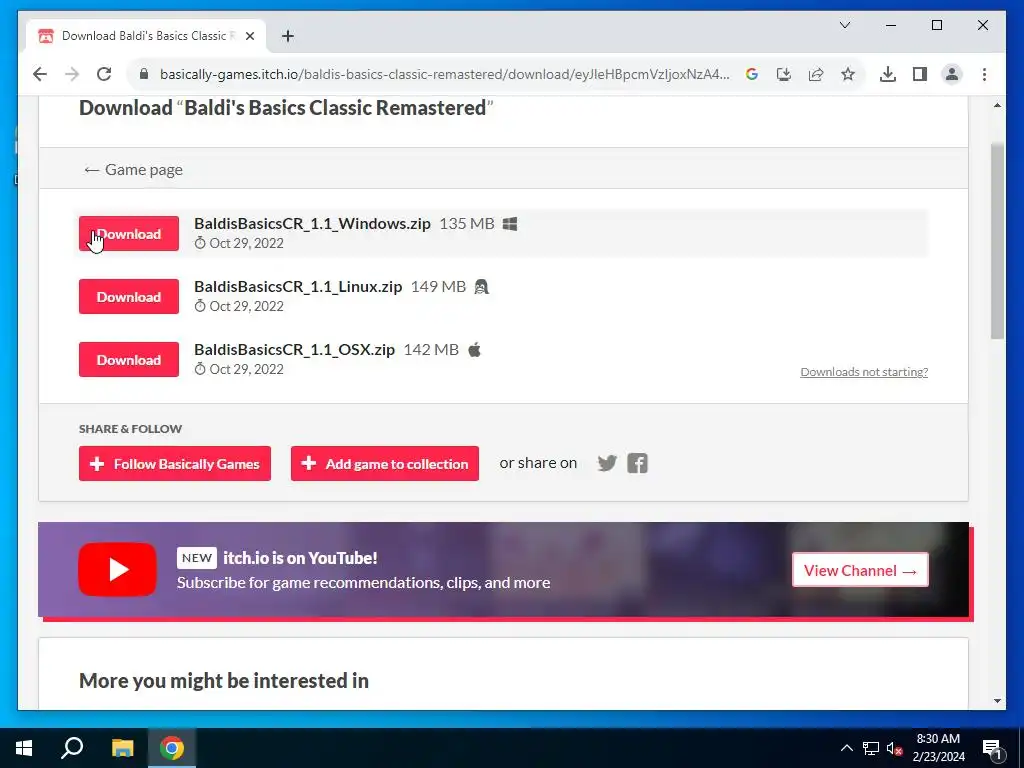Click BaldisBasicsCR_1.1_Linux.zip file name

click(298, 287)
